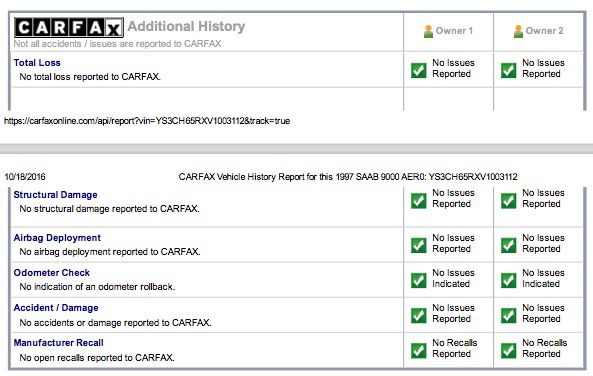Click Owner 2 Structural Damage checkmark
Screen dimensions: 593x376
[x=509, y=201]
